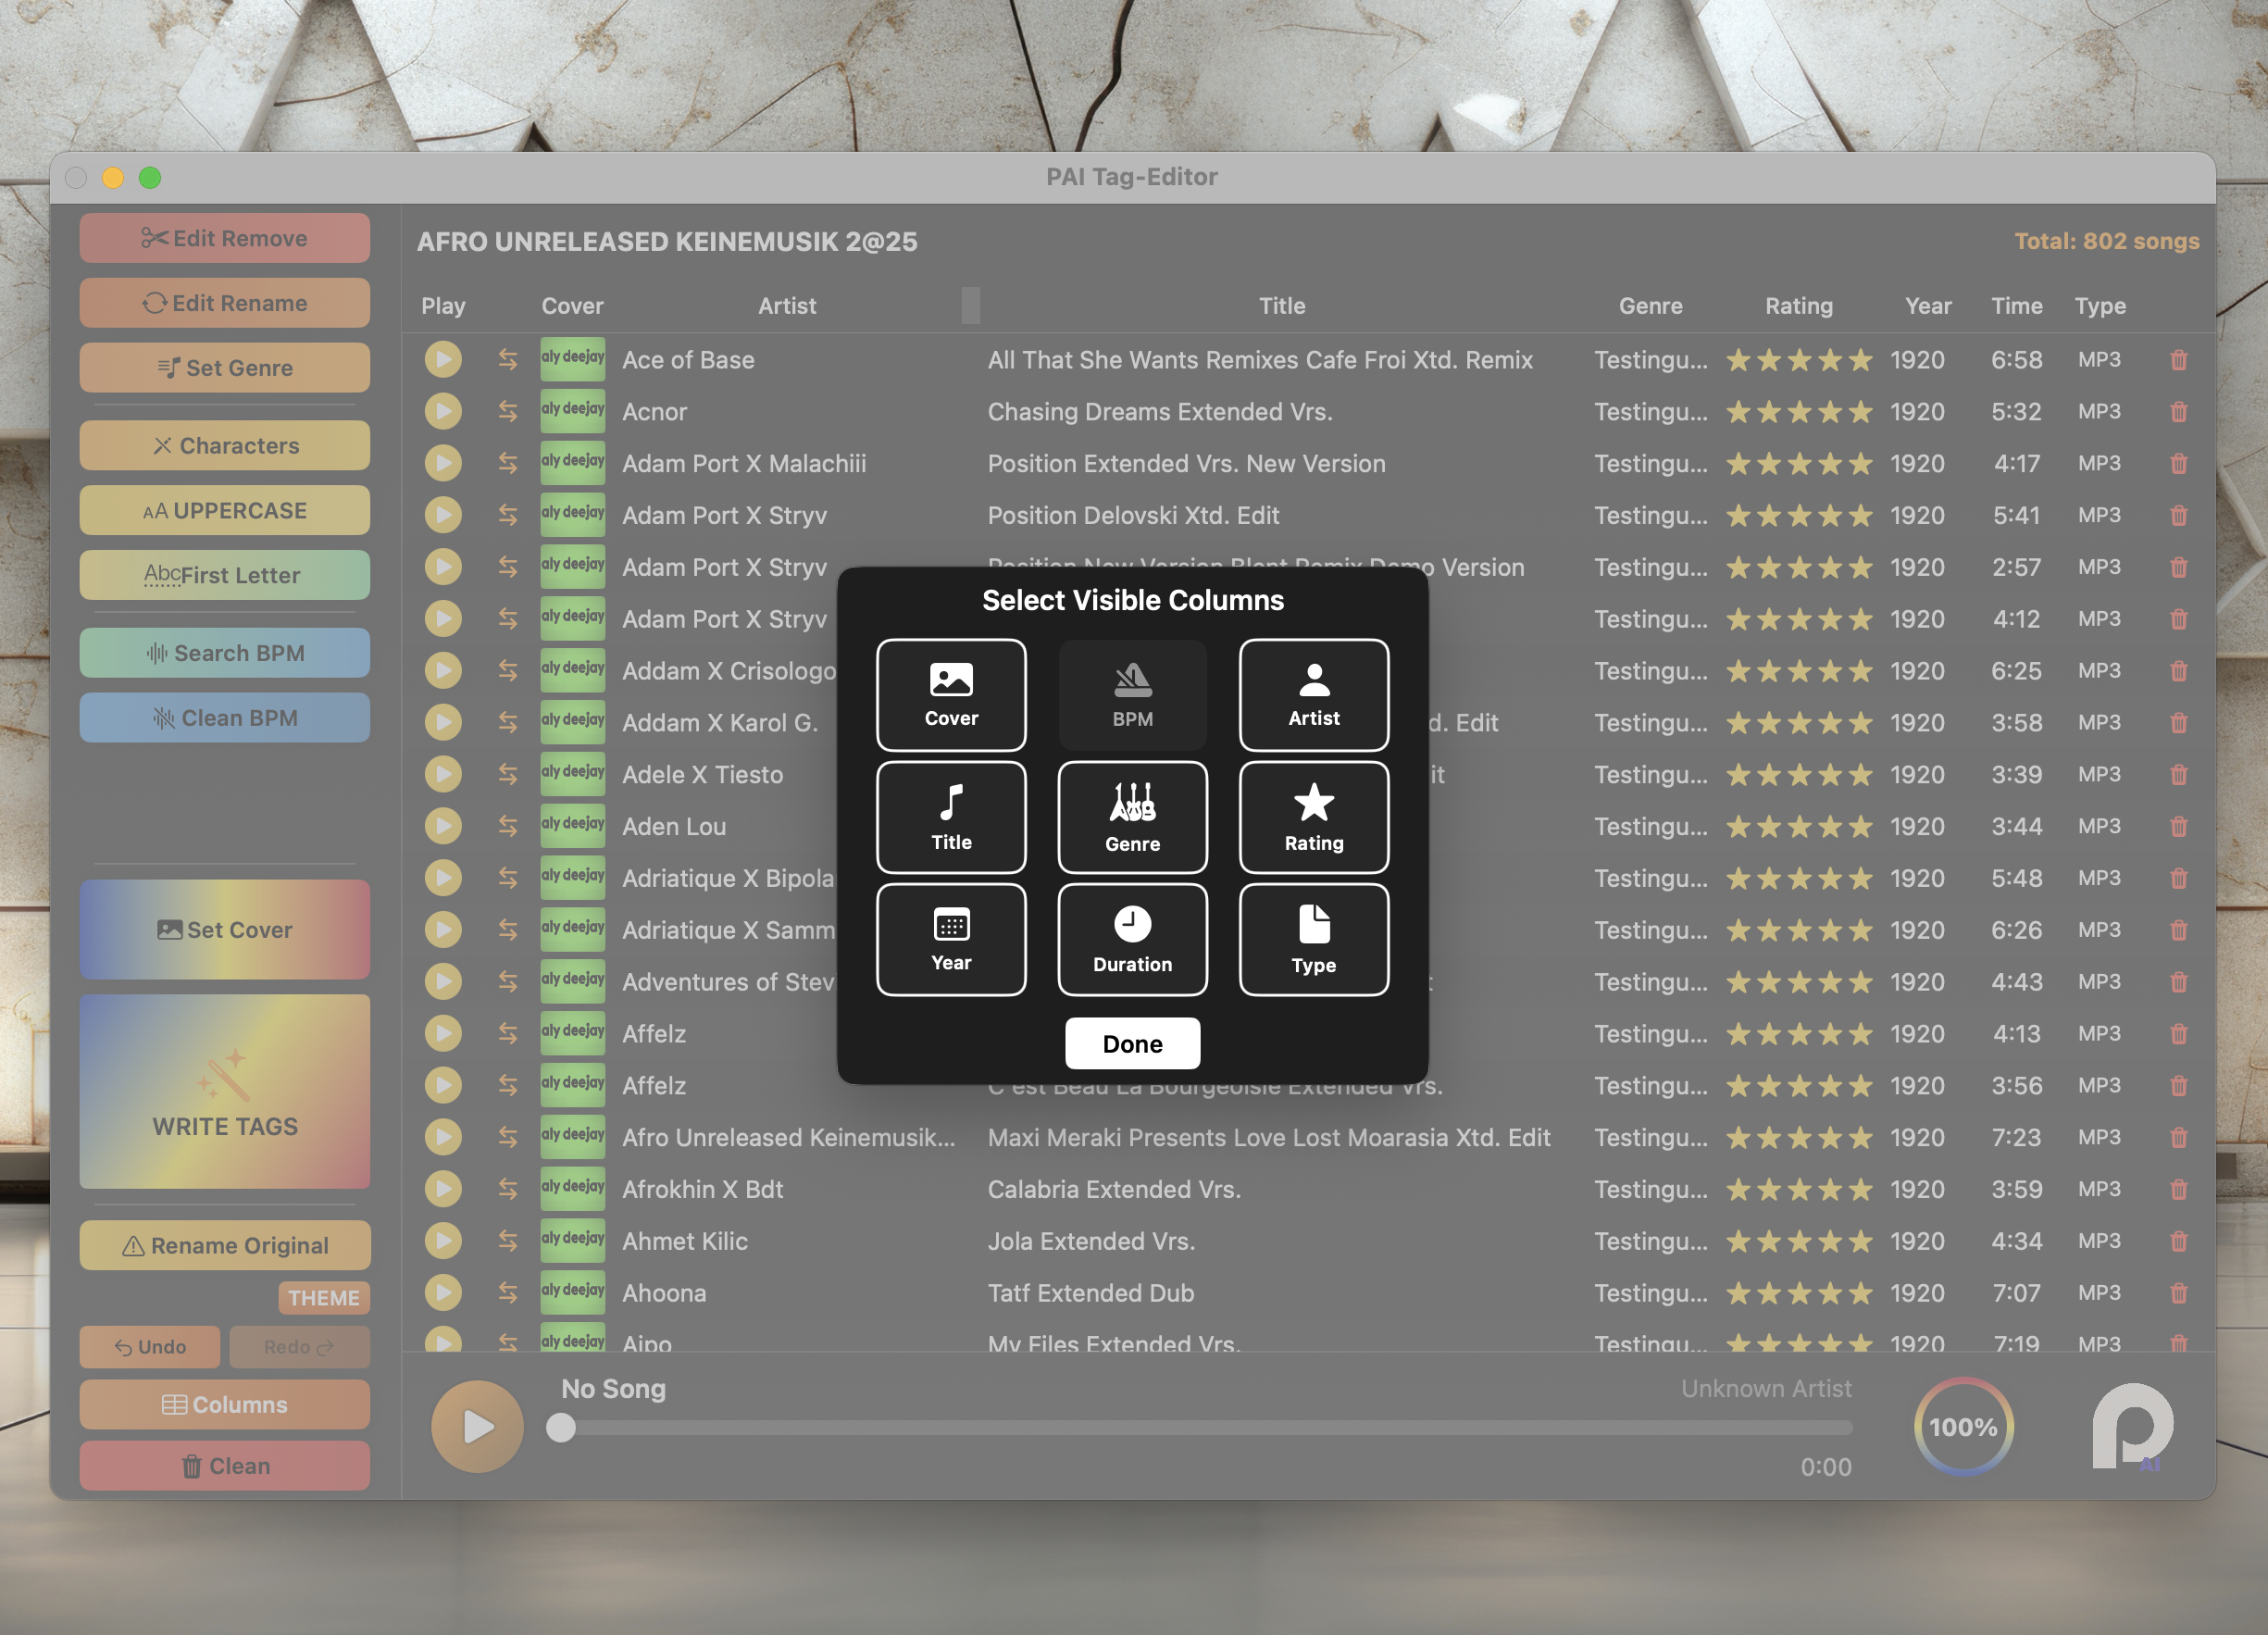Open the Set Genre tool
This screenshot has height=1635, width=2268.
[225, 368]
